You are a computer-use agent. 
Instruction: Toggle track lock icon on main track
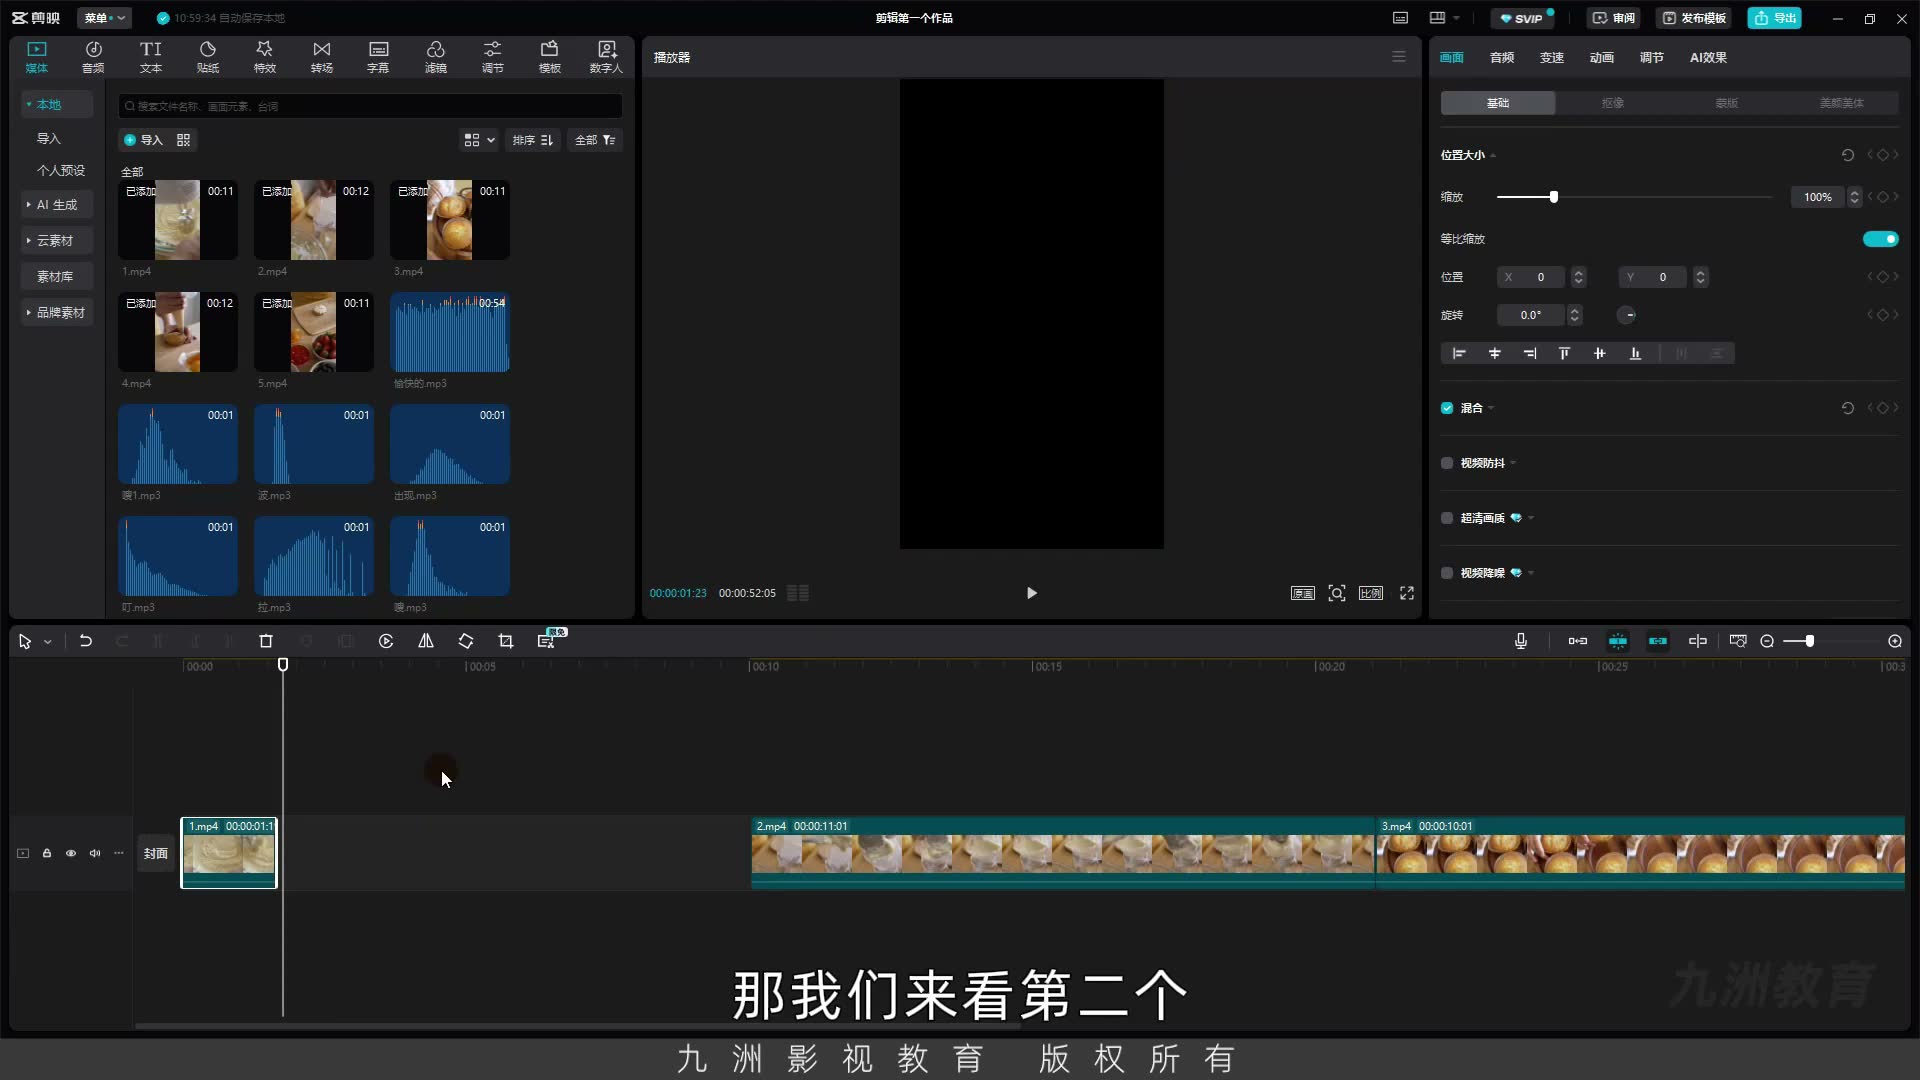tap(47, 853)
